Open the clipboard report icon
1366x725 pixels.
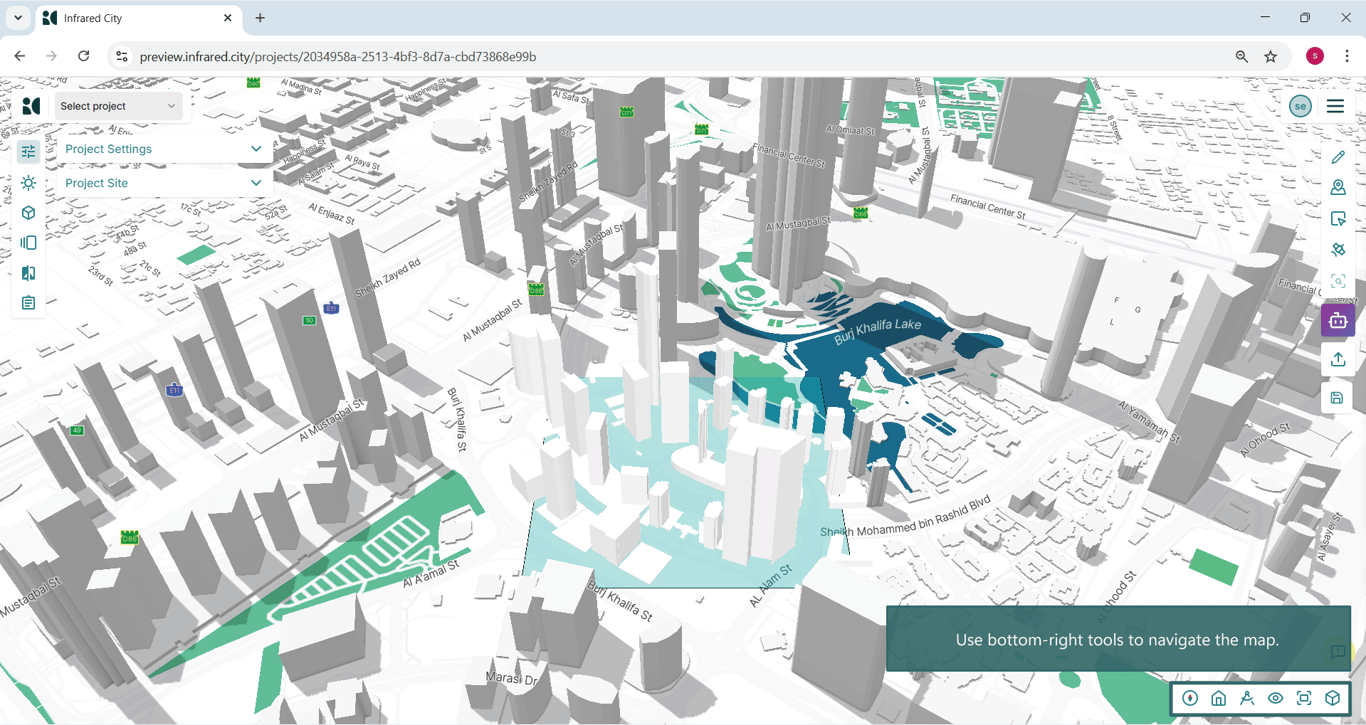28,303
